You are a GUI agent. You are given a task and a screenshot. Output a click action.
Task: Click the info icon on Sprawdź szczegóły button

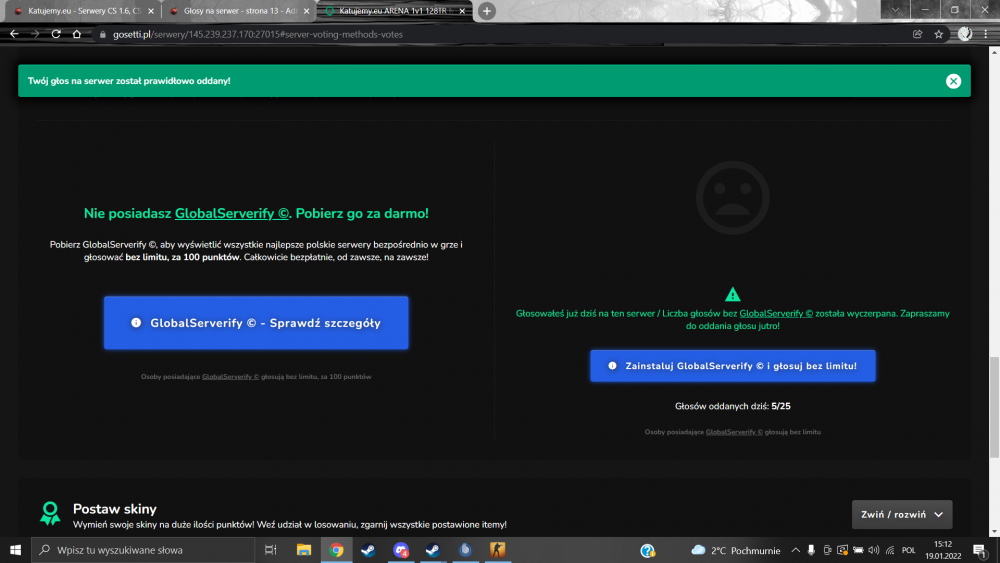136,323
